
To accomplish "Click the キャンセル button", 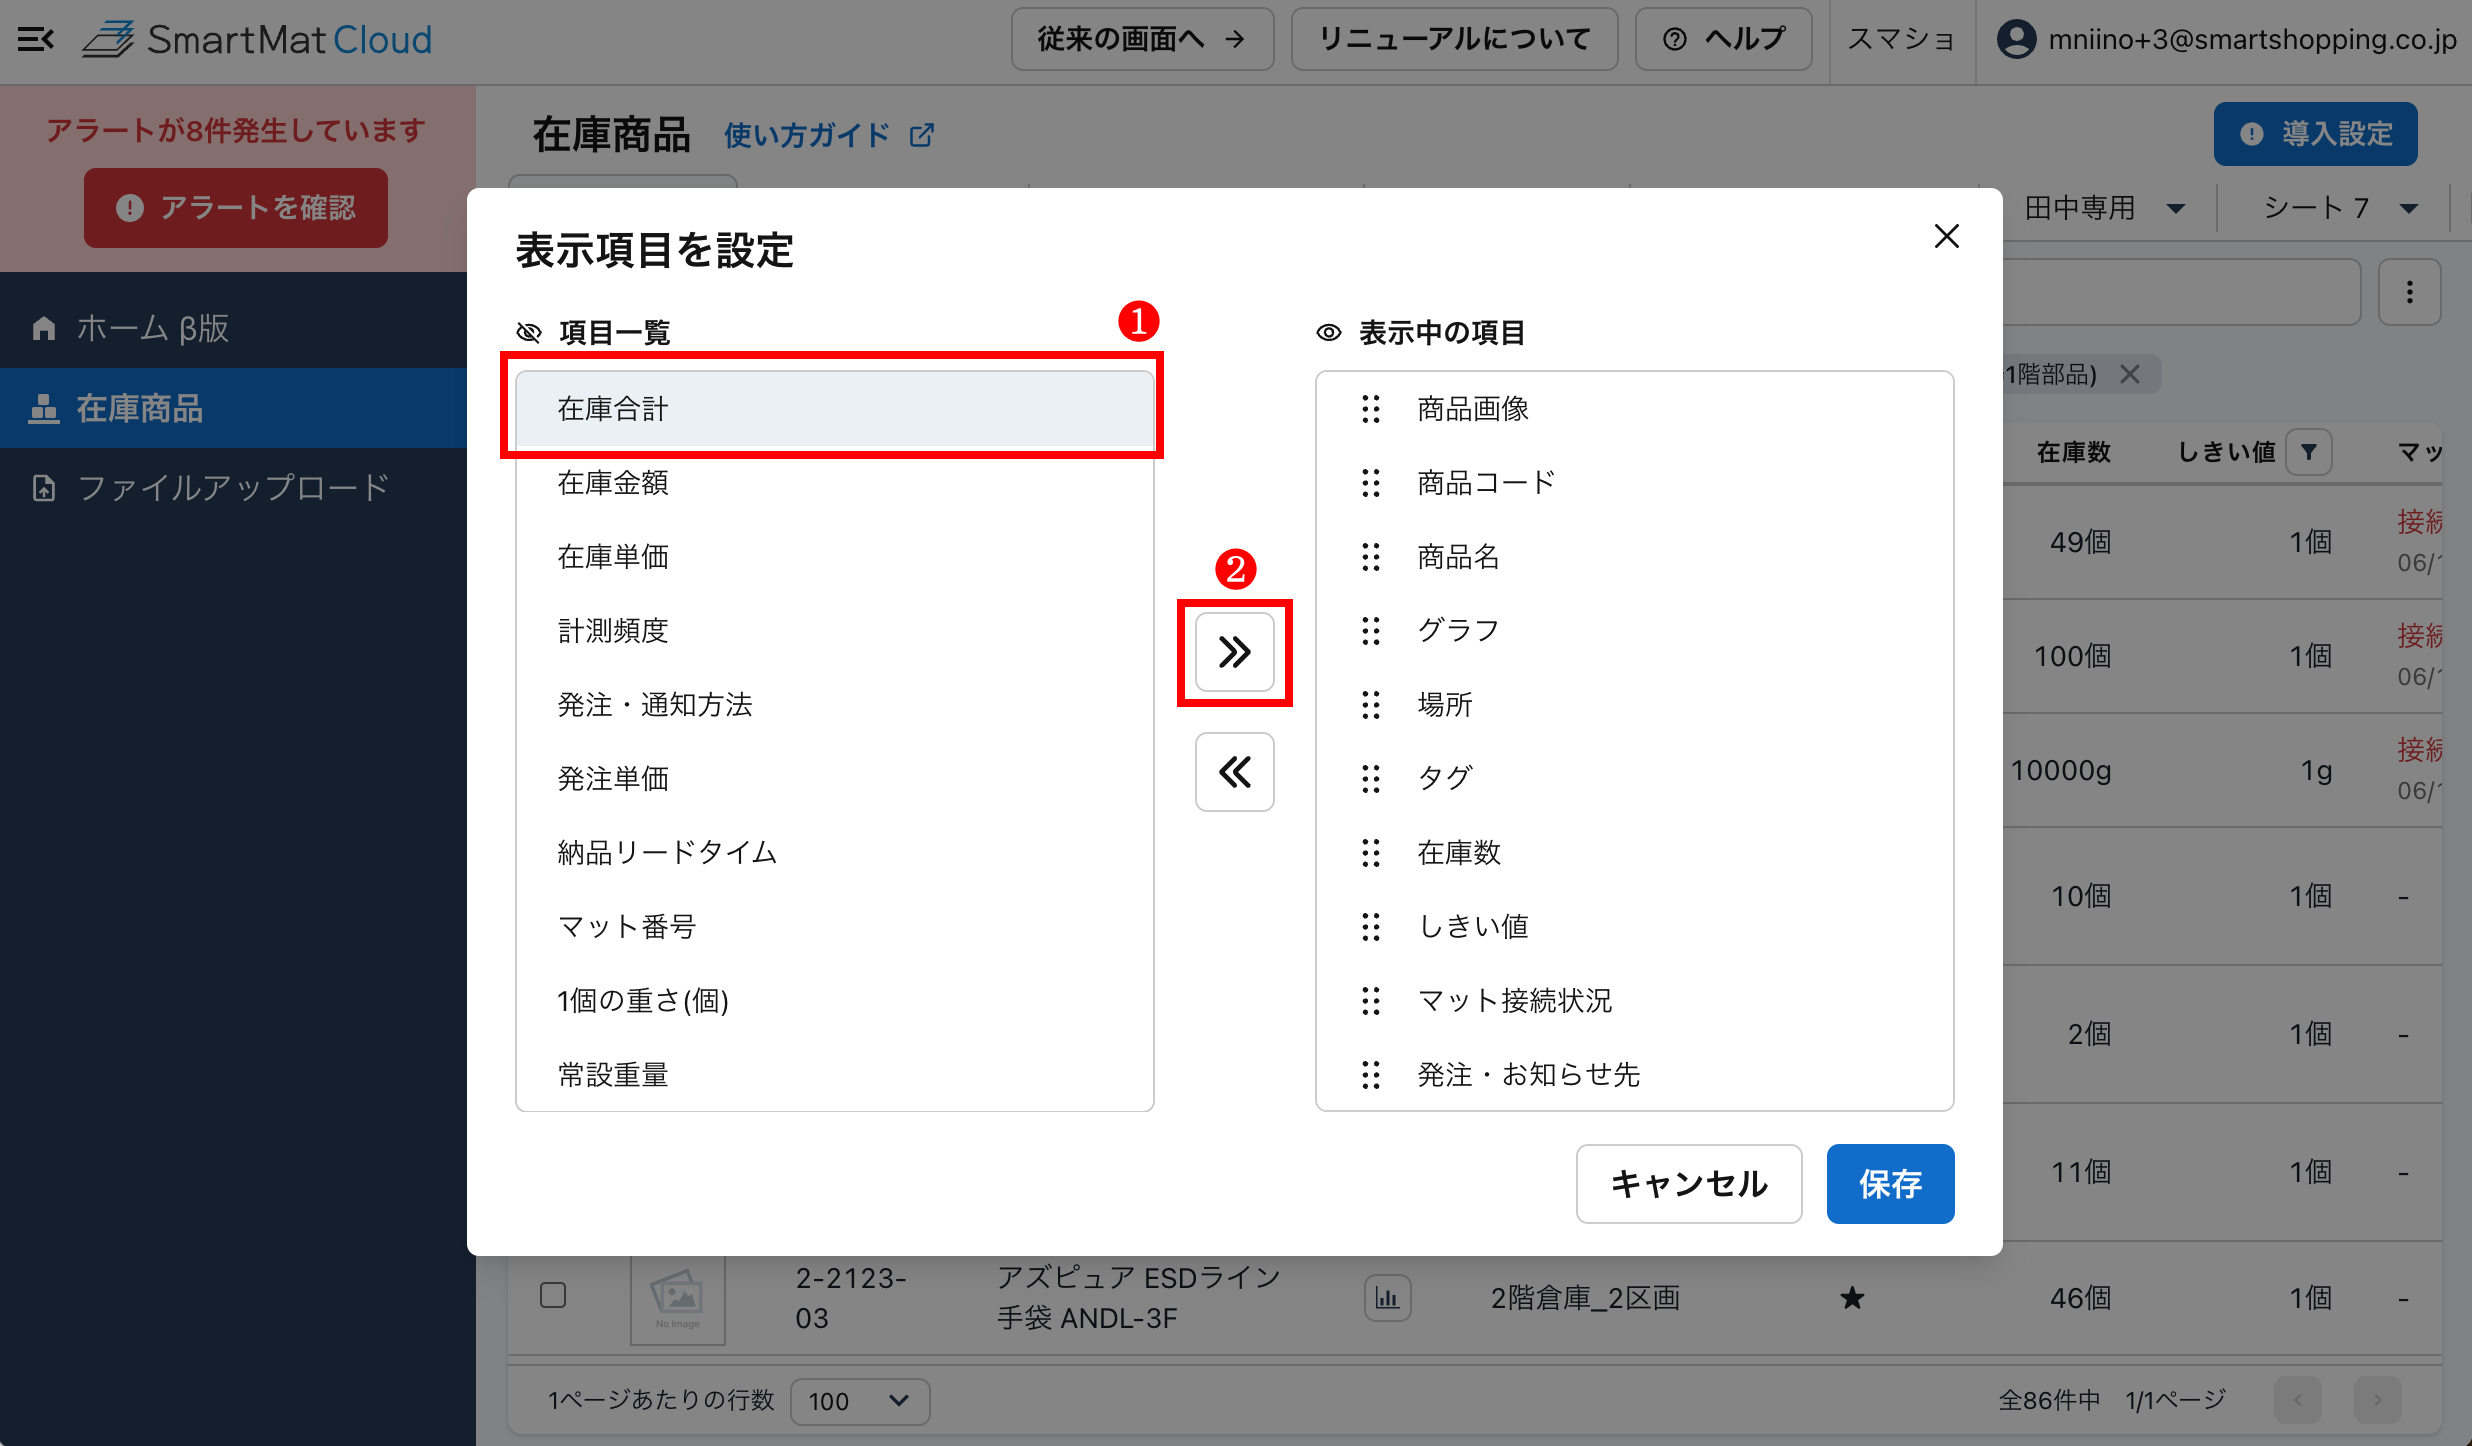I will tap(1688, 1184).
